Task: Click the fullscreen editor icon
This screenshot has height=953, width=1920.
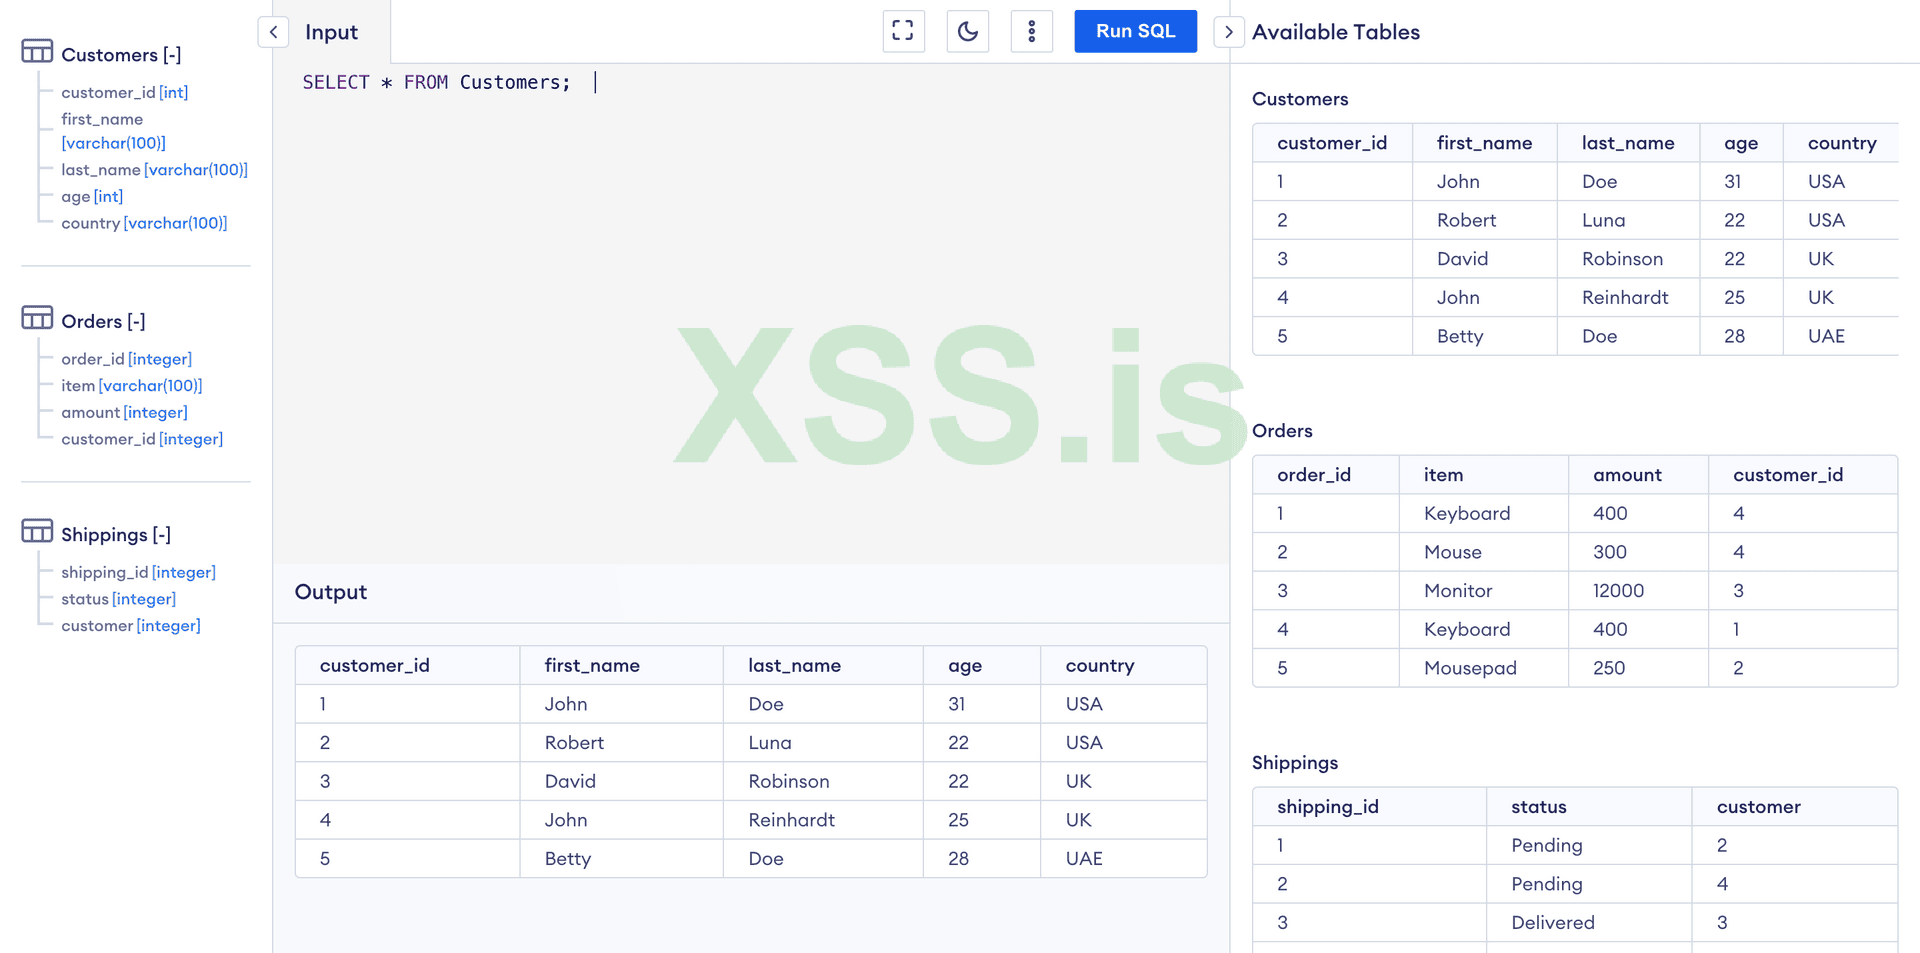Action: (903, 31)
